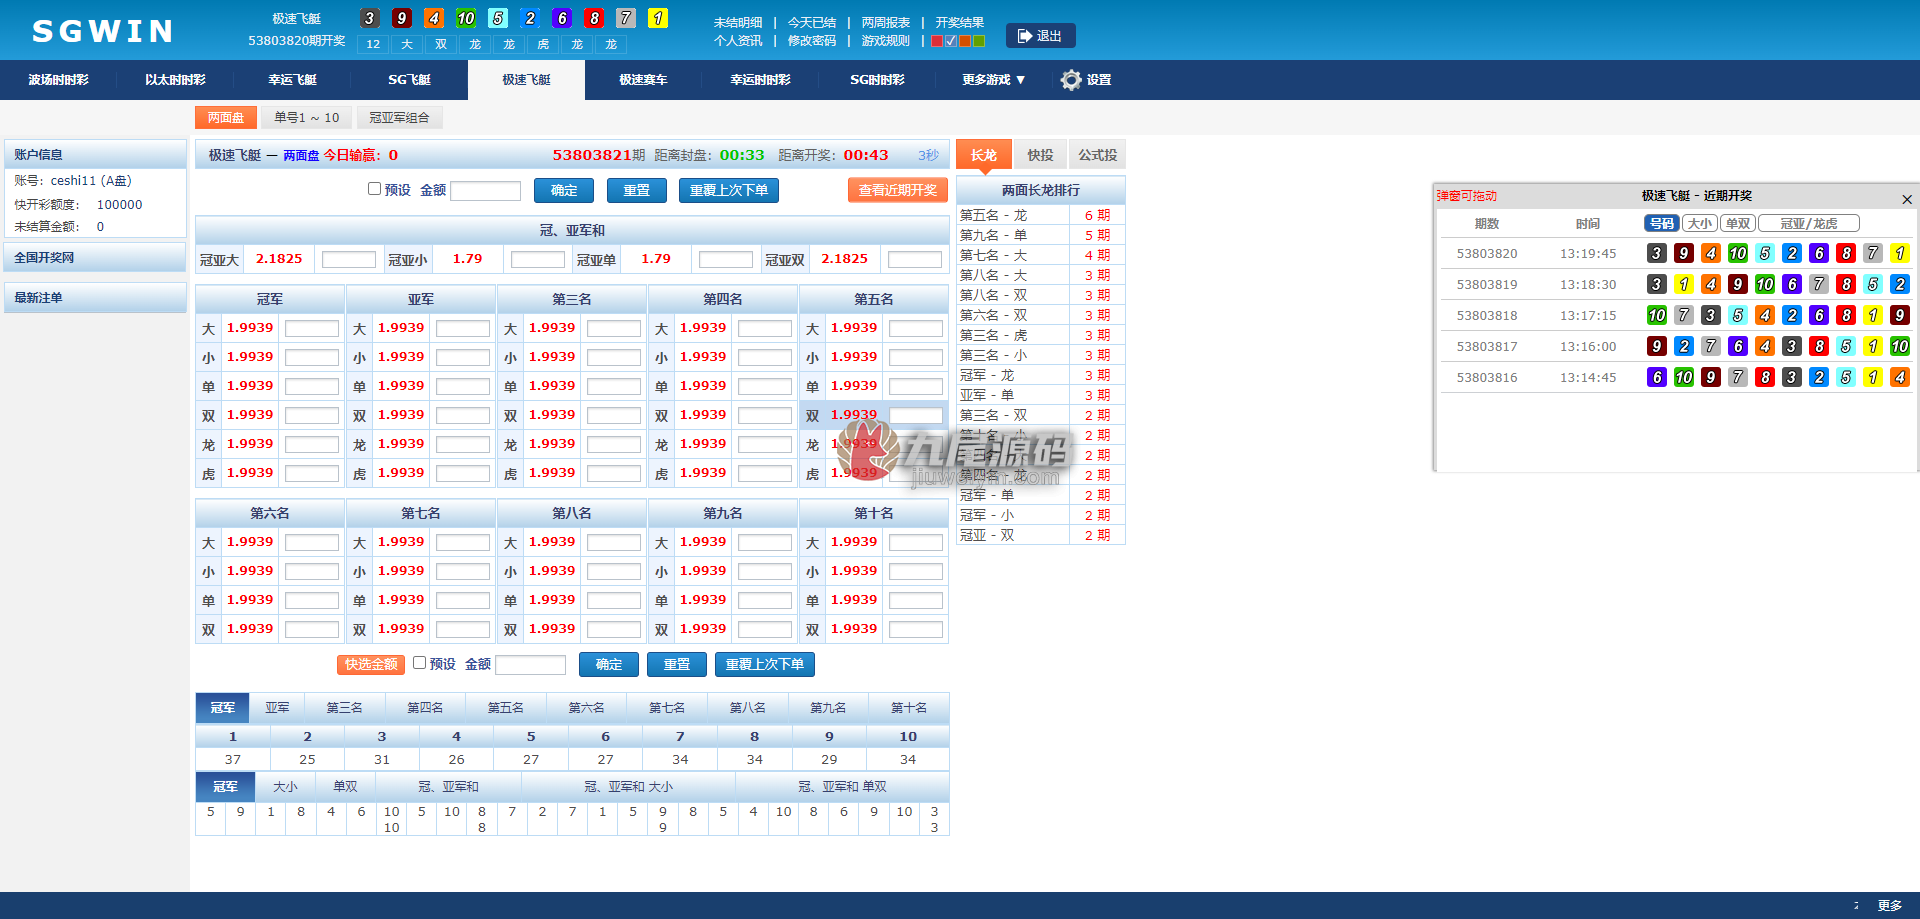Click the 号码 filter in popup
This screenshot has width=1920, height=919.
coord(1661,224)
